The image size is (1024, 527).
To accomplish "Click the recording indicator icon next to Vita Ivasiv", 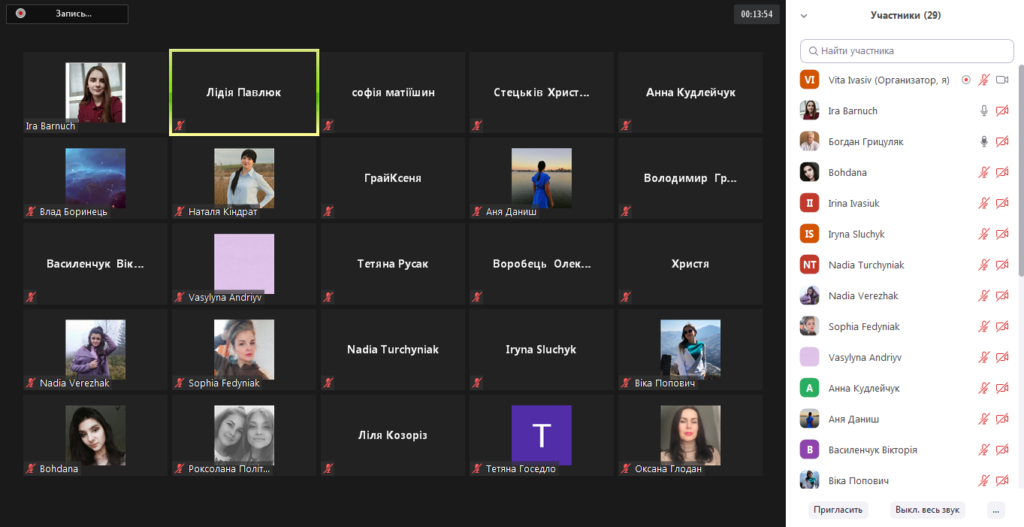I will pos(965,80).
